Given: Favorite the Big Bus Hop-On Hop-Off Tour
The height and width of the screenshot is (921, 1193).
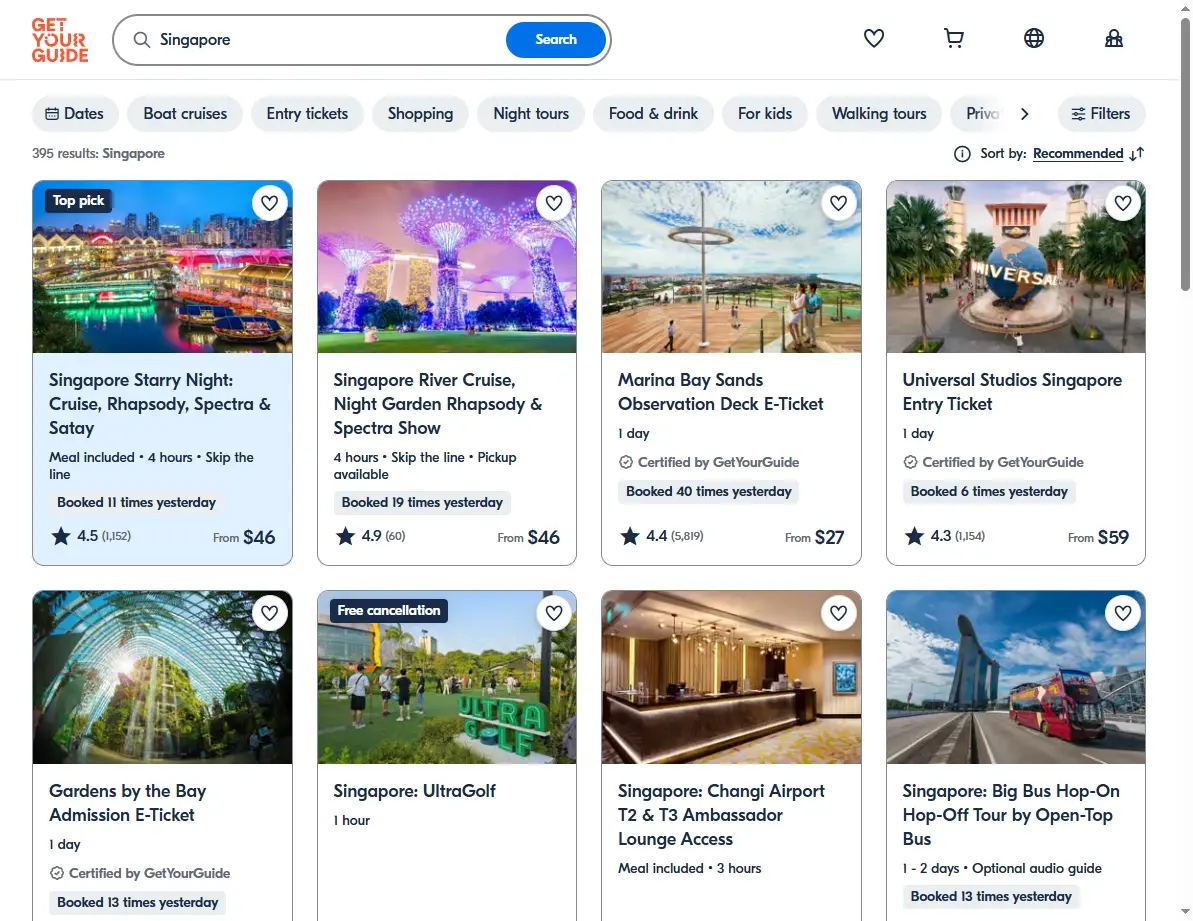Looking at the screenshot, I should (x=1123, y=613).
